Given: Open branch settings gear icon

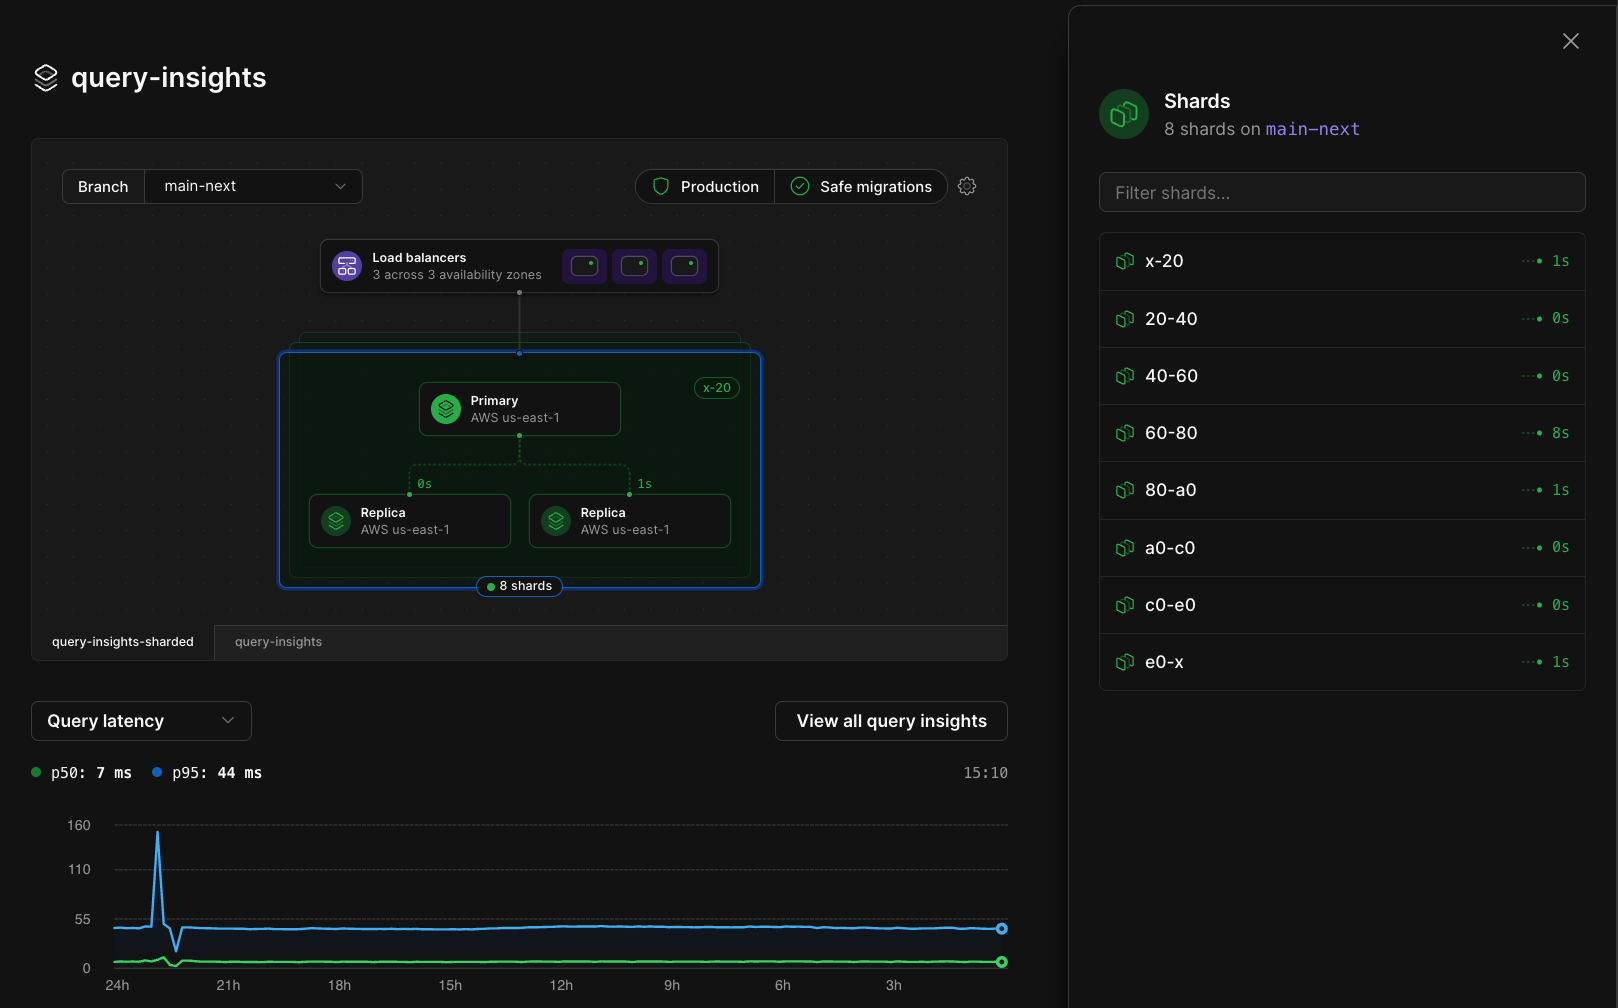Looking at the screenshot, I should (967, 186).
